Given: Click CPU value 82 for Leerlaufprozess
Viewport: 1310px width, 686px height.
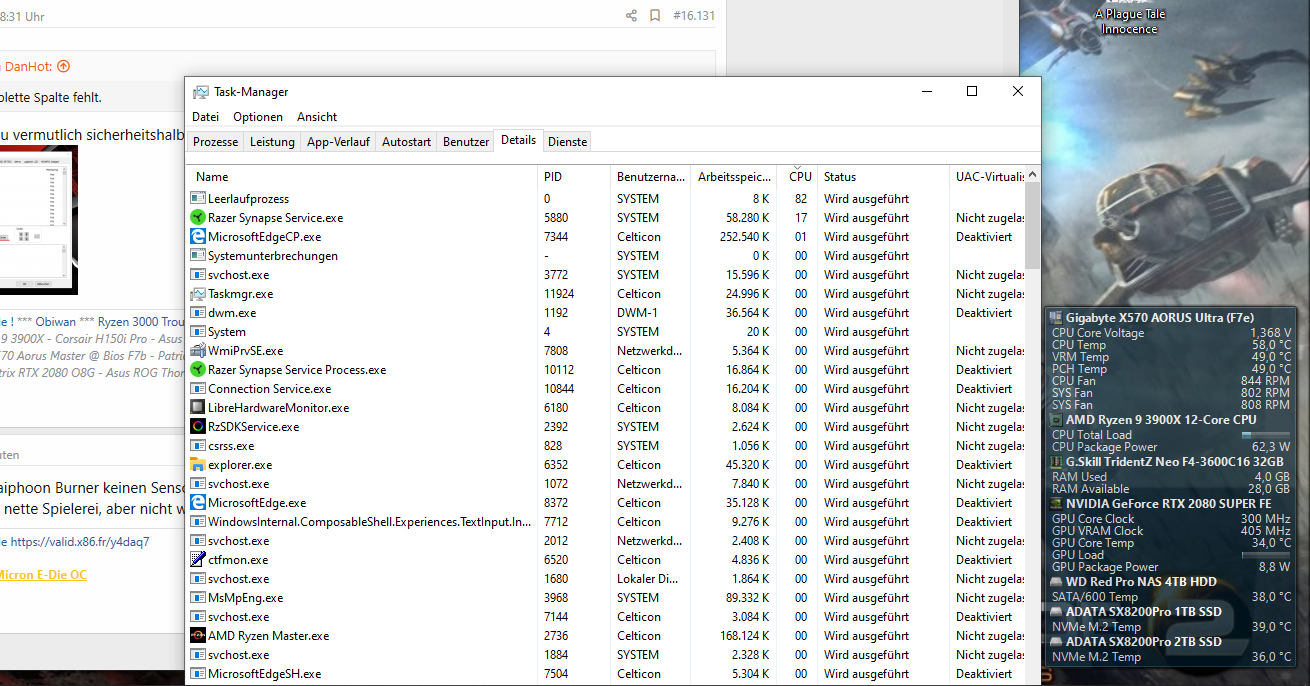Looking at the screenshot, I should point(801,199).
